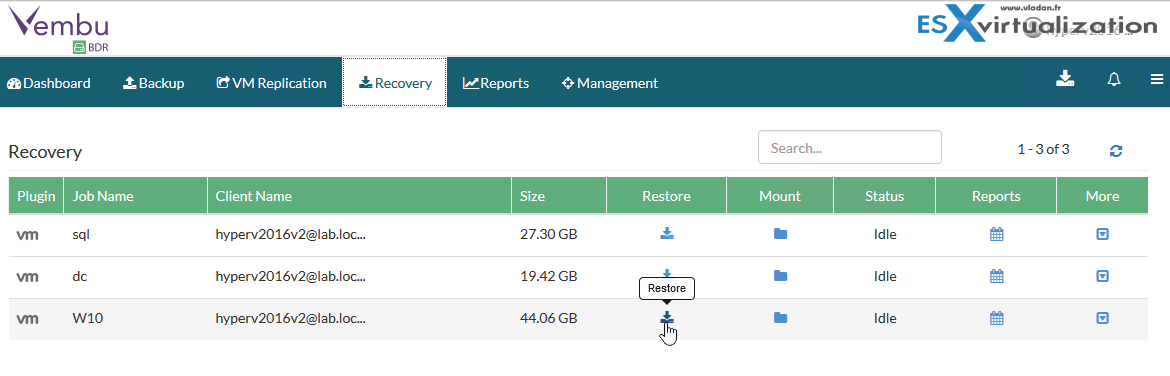Open VM Replication tab
The width and height of the screenshot is (1170, 376).
pos(272,83)
